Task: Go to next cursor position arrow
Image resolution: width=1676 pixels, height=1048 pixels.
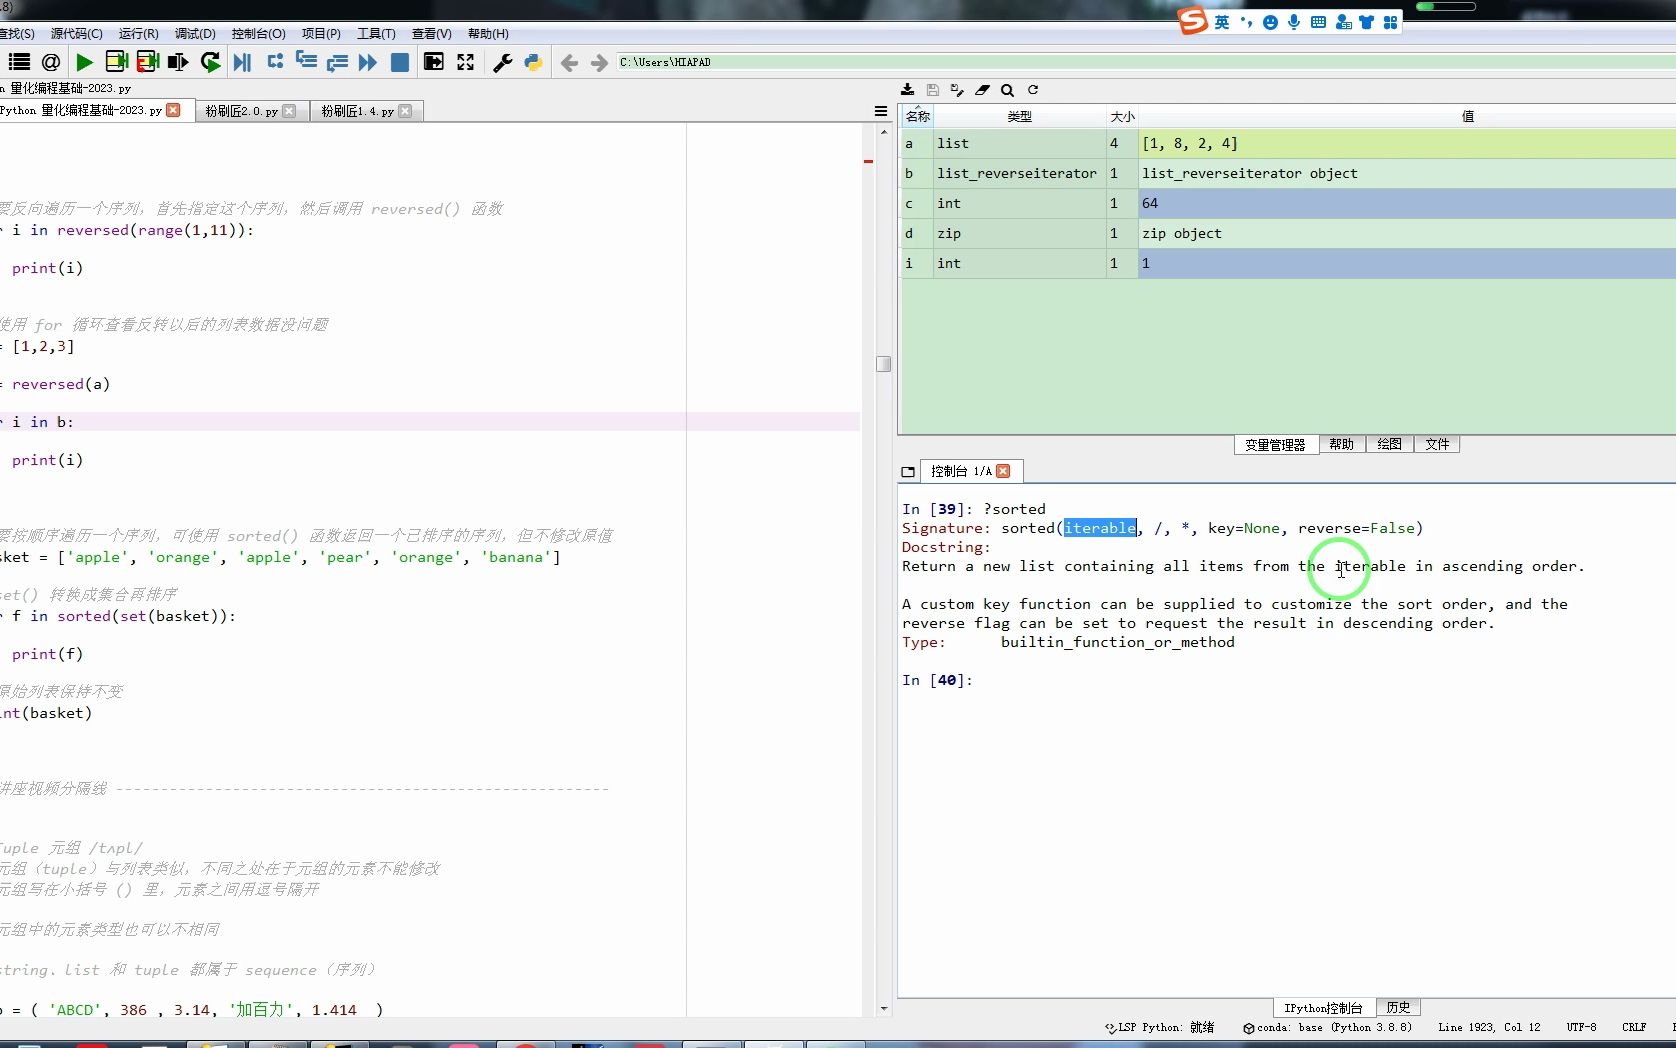Action: point(599,63)
